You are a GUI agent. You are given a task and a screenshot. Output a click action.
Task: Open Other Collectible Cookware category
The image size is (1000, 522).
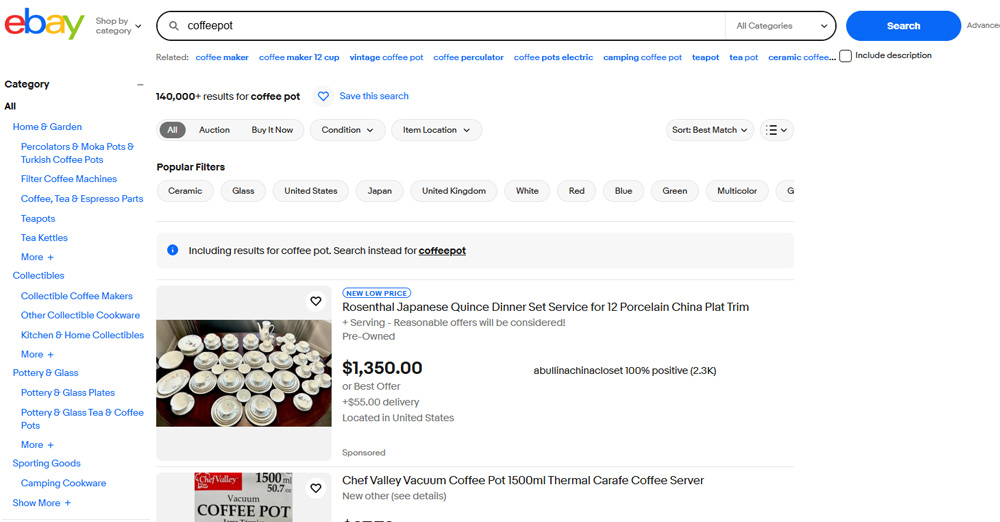(x=80, y=315)
